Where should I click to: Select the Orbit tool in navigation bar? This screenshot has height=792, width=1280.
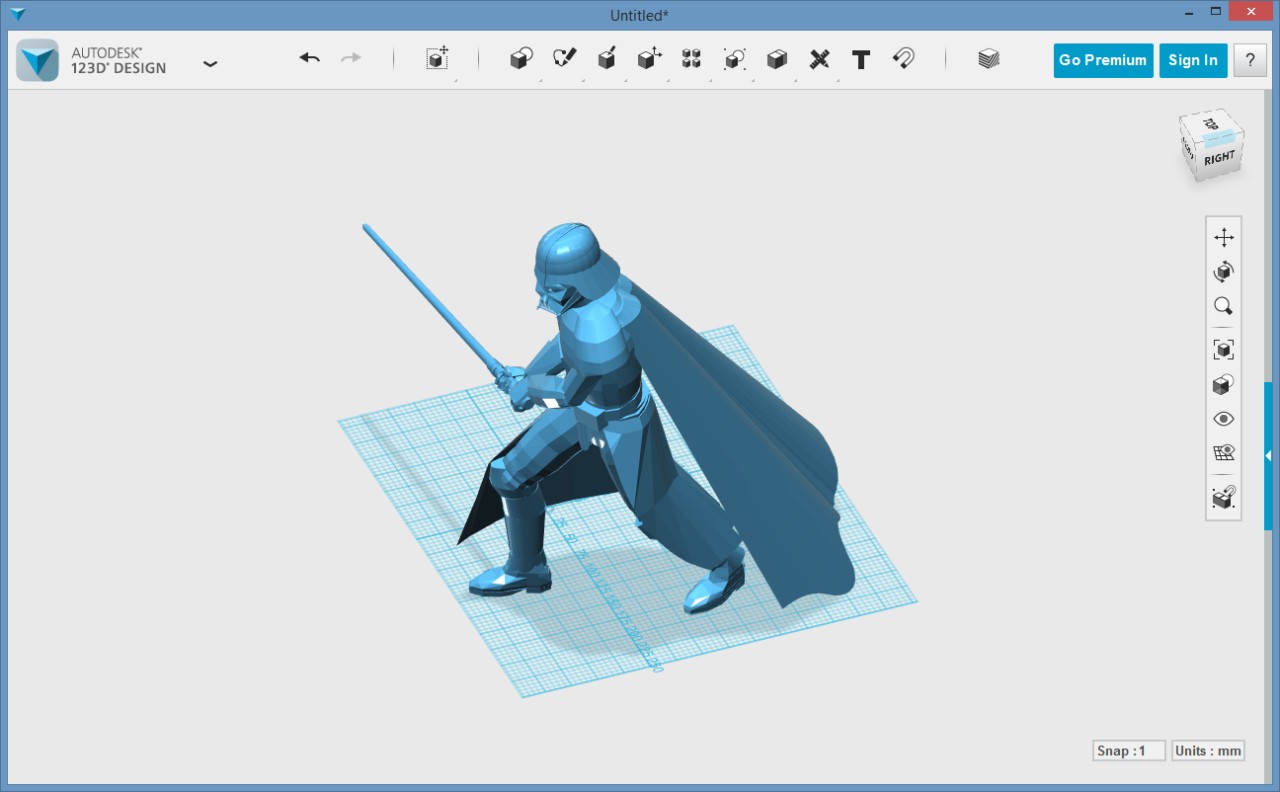click(x=1223, y=272)
